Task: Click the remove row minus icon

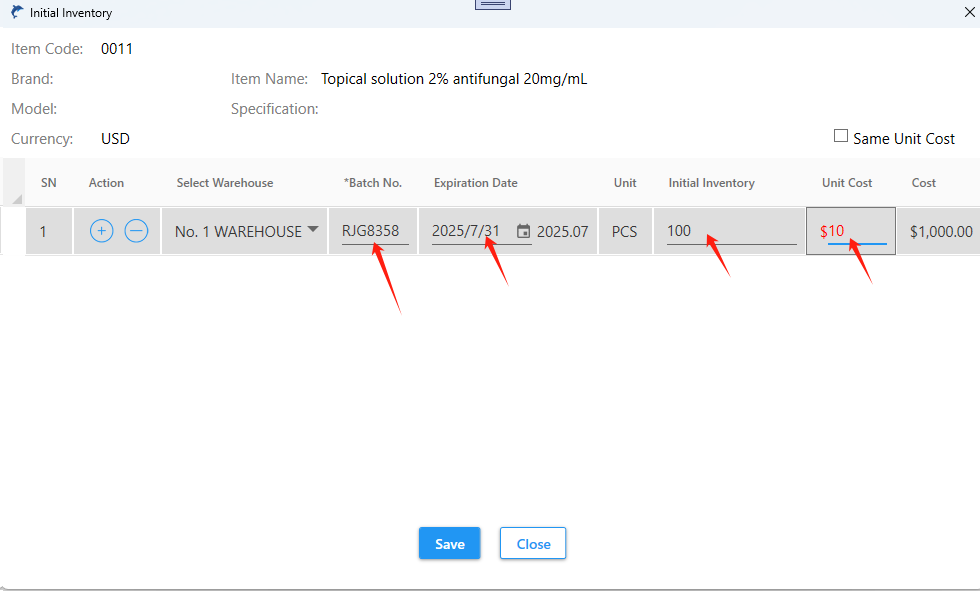Action: click(x=136, y=231)
